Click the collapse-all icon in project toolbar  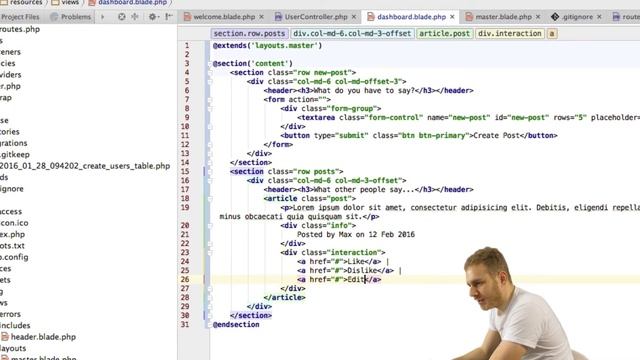tap(135, 17)
